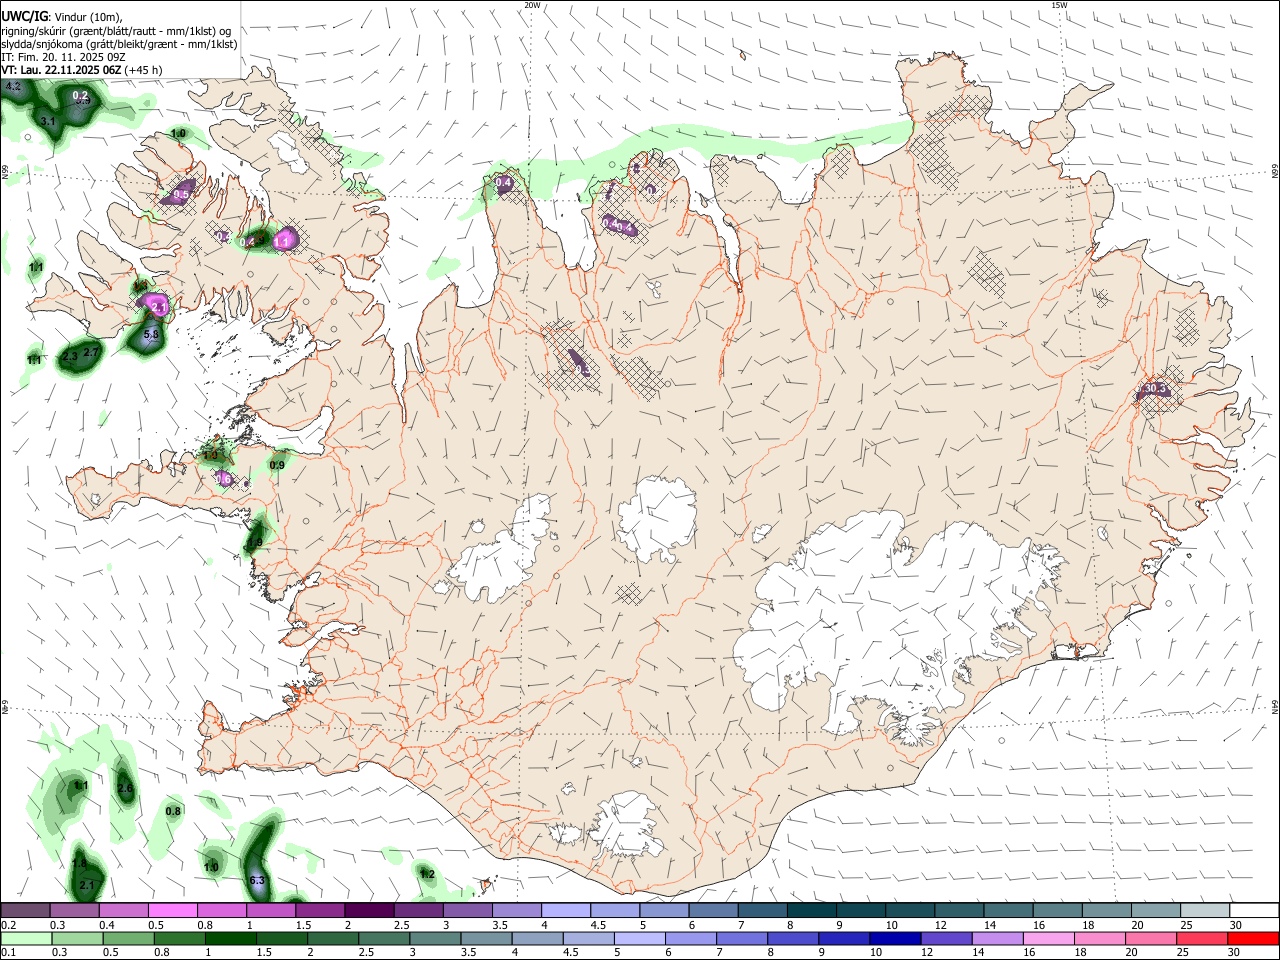
Task: Select the 'Vindur (10m),' header text
Action: [89, 17]
